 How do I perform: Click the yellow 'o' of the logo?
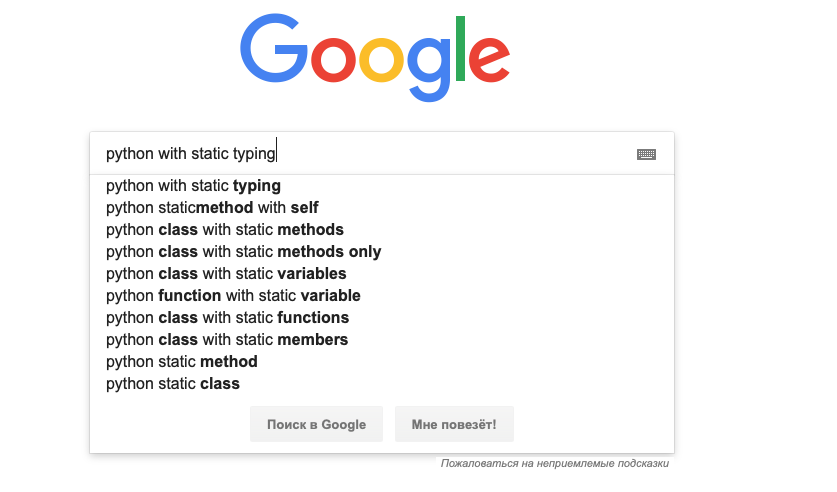(381, 60)
